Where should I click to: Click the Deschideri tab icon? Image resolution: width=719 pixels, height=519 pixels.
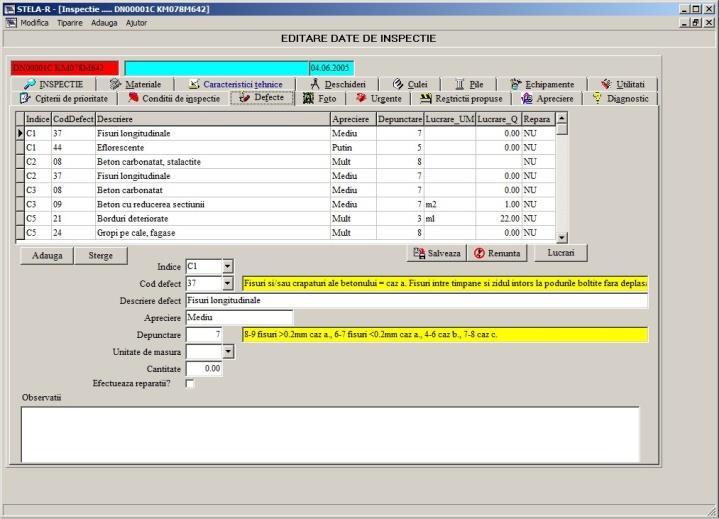[x=315, y=84]
